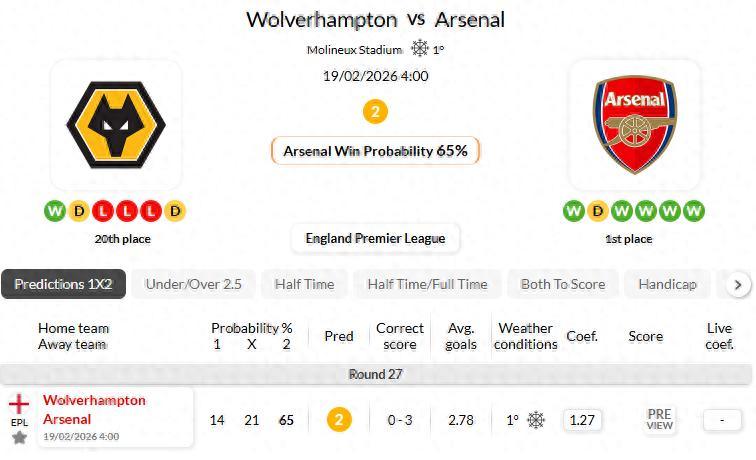Viewport: 756px width, 460px height.
Task: Click Wolverhampton's first green W form badge
Action: 54,211
